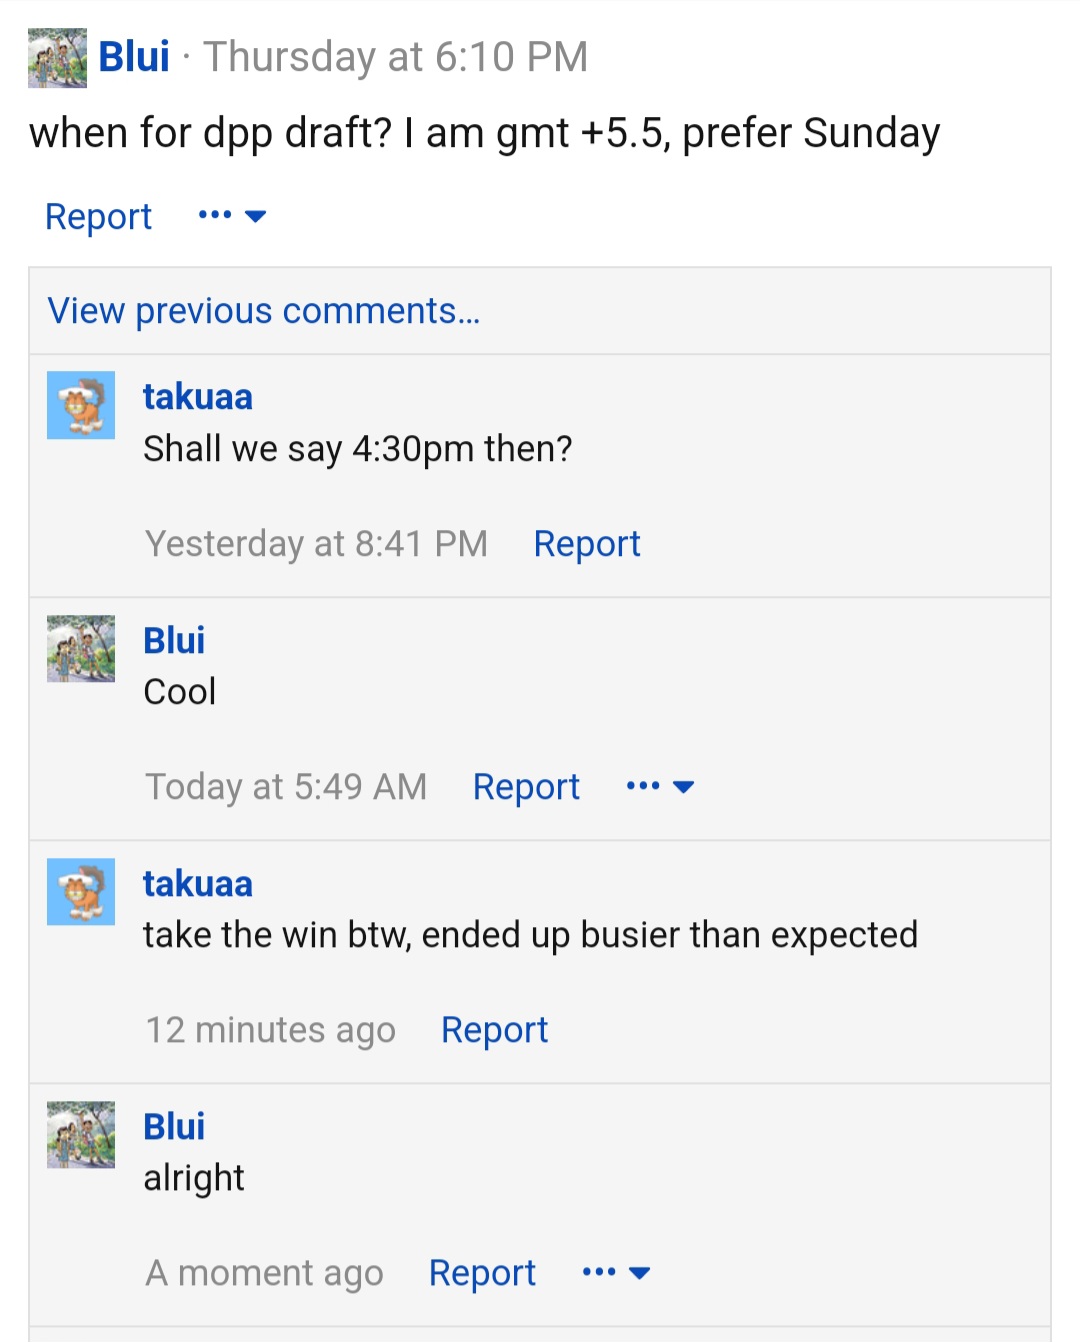Open 'Thursday at 6:10 PM' post timestamp
This screenshot has height=1342, width=1080.
point(396,57)
